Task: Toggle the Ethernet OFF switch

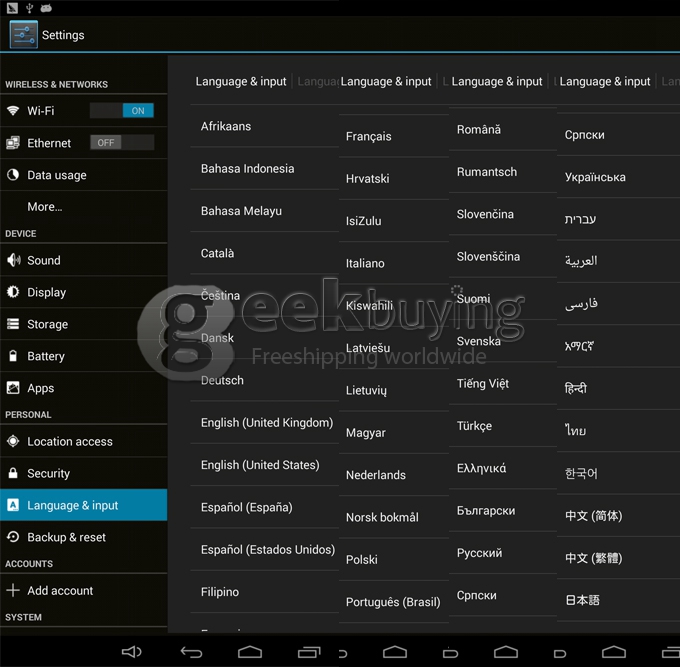Action: click(x=122, y=143)
